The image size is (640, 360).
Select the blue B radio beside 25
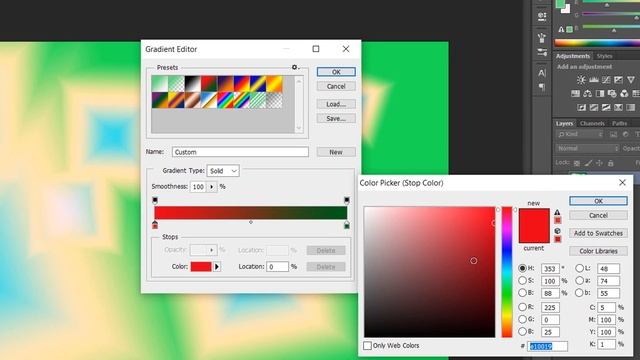[x=522, y=331]
